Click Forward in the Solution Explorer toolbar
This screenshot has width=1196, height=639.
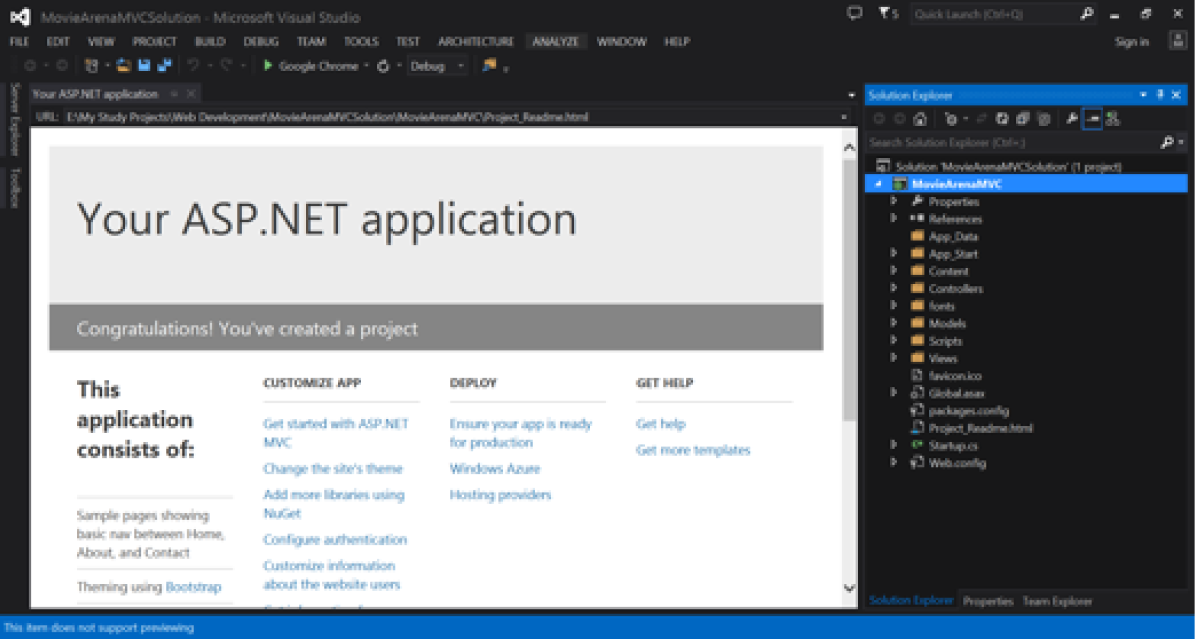[x=899, y=119]
